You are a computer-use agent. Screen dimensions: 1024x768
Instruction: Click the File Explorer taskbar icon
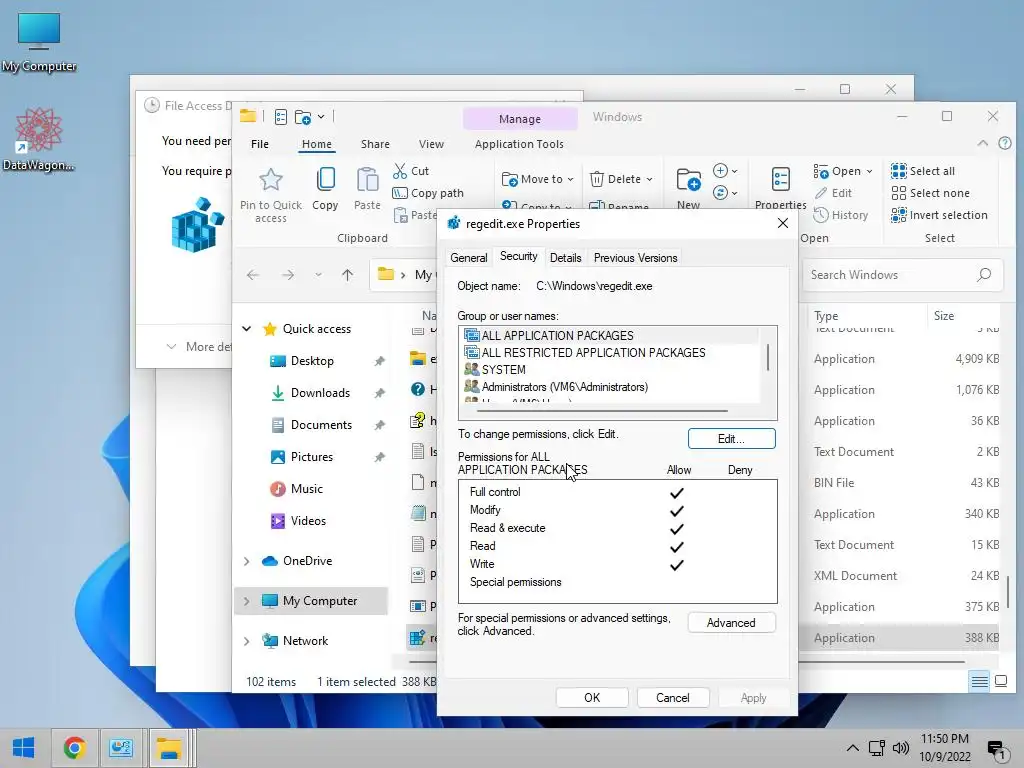168,748
